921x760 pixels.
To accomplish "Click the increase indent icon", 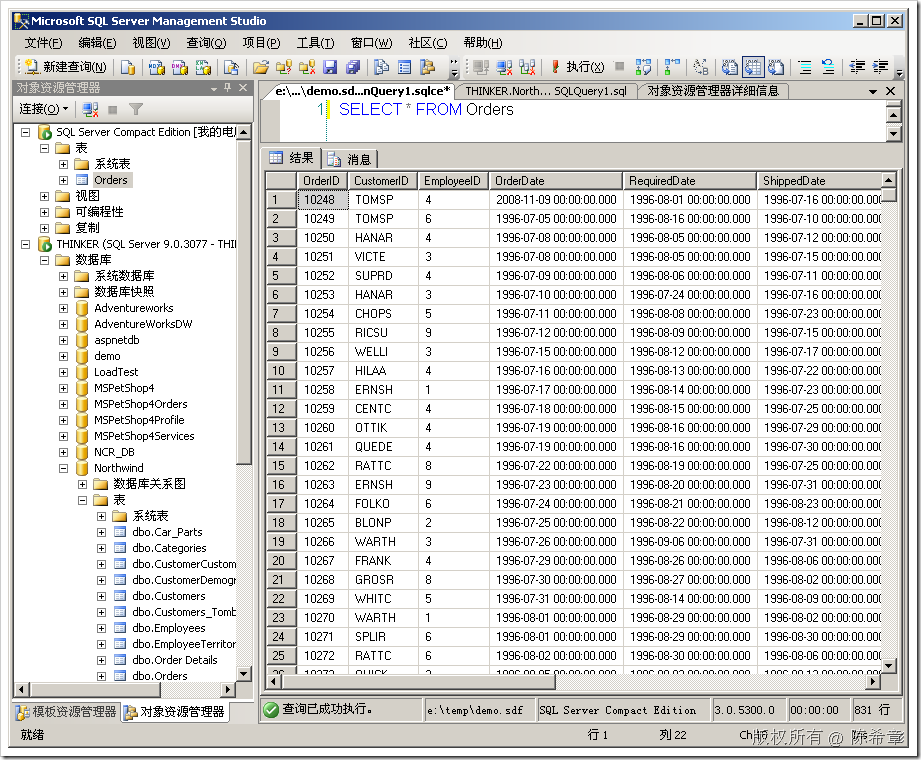I will point(880,67).
